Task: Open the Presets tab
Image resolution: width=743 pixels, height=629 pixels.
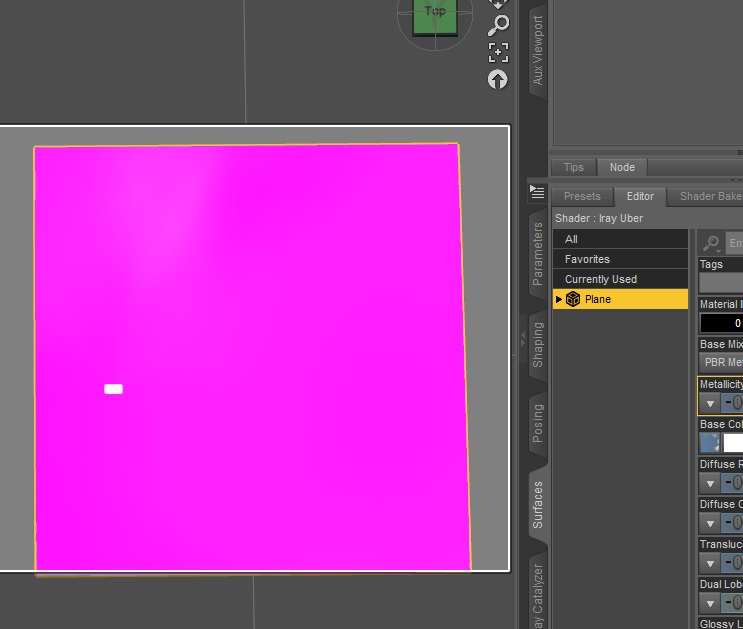Action: coord(582,196)
